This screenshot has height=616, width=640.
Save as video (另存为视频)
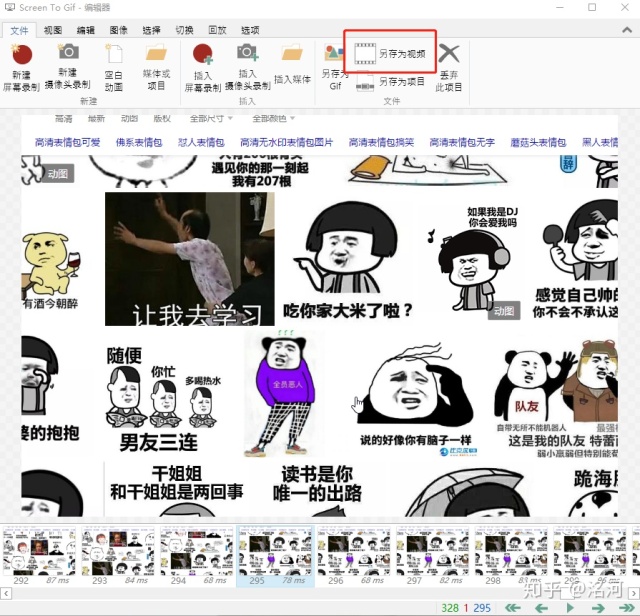click(x=390, y=53)
